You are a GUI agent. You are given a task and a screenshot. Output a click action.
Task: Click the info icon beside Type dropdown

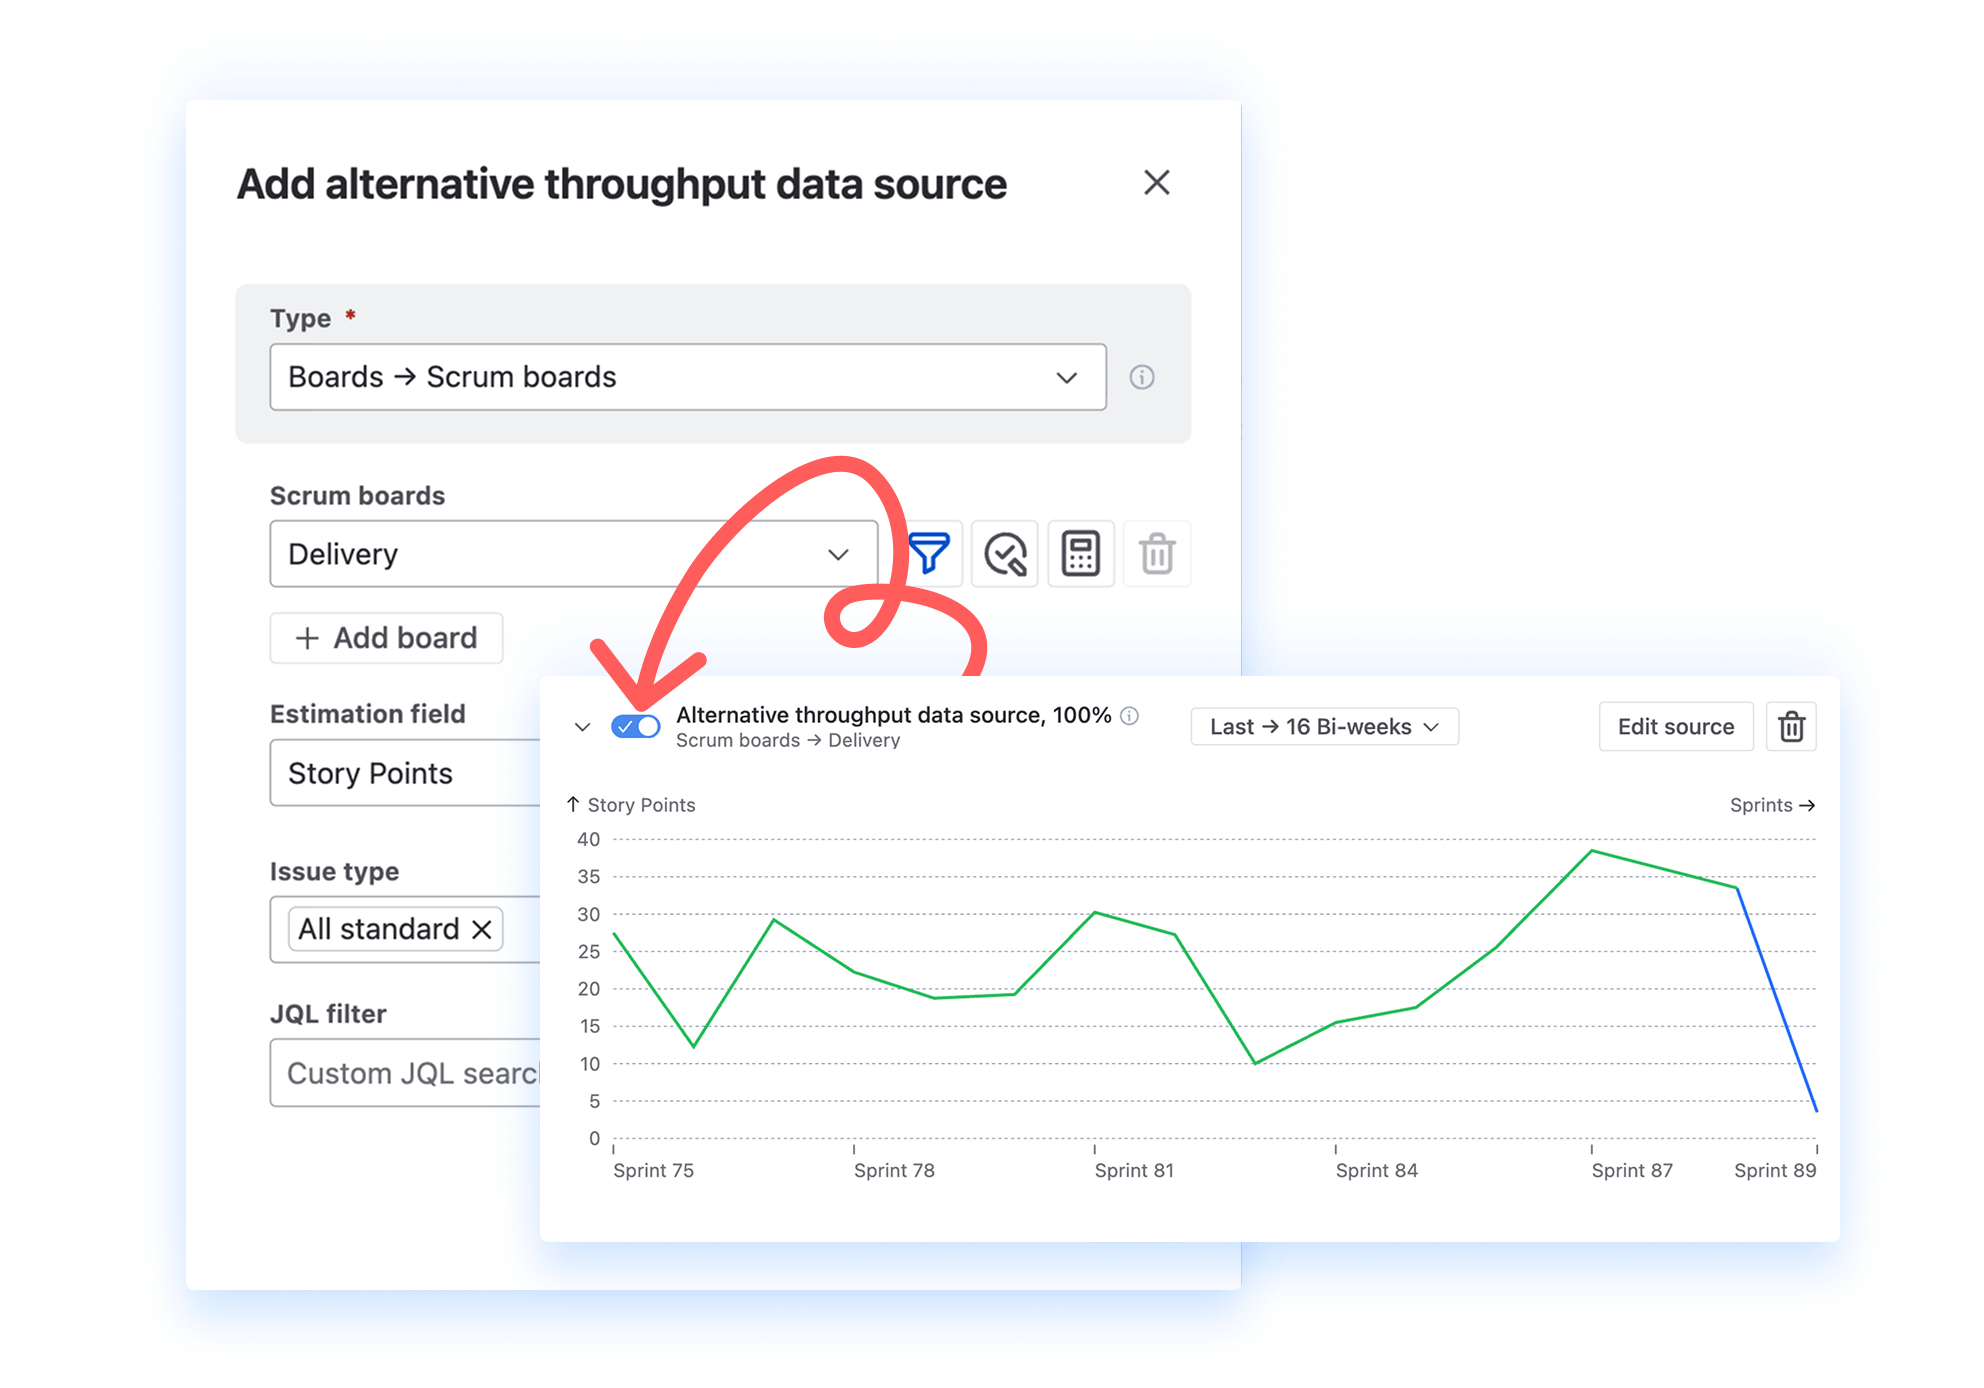coord(1142,377)
